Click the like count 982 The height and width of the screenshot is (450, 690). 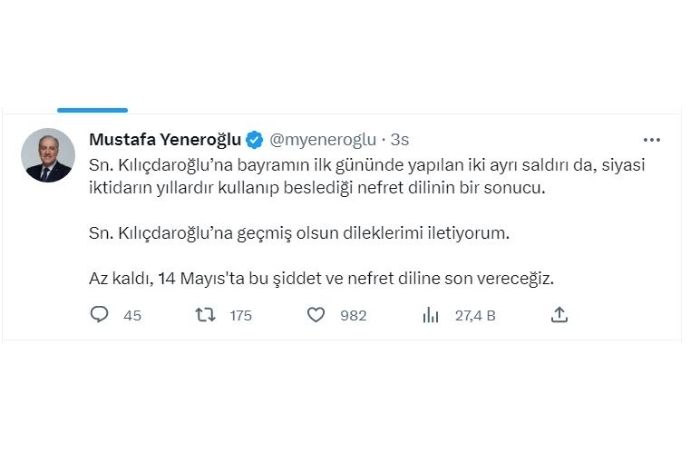[x=353, y=316]
